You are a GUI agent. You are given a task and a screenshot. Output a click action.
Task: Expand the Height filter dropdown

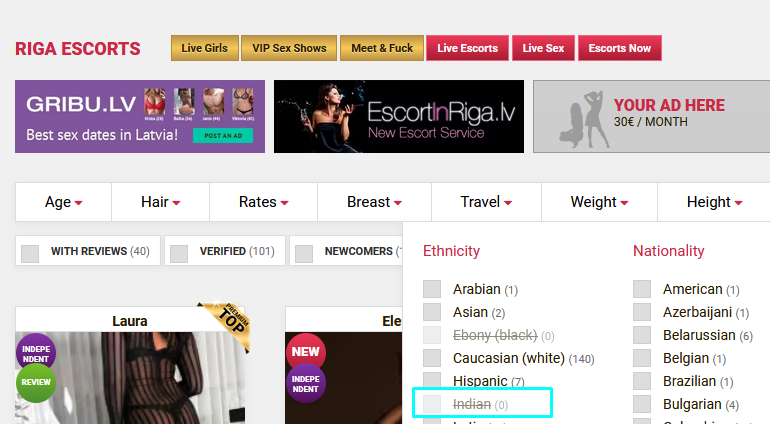[x=714, y=202]
